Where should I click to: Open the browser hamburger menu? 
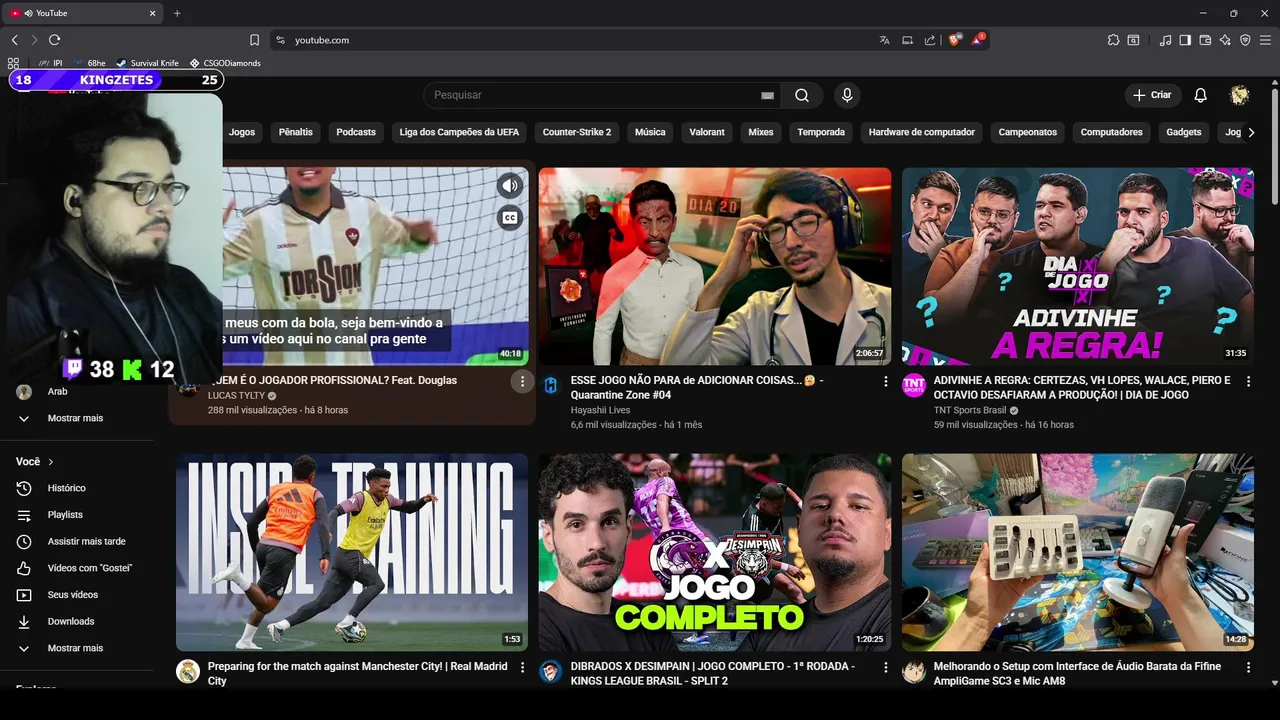[1265, 40]
